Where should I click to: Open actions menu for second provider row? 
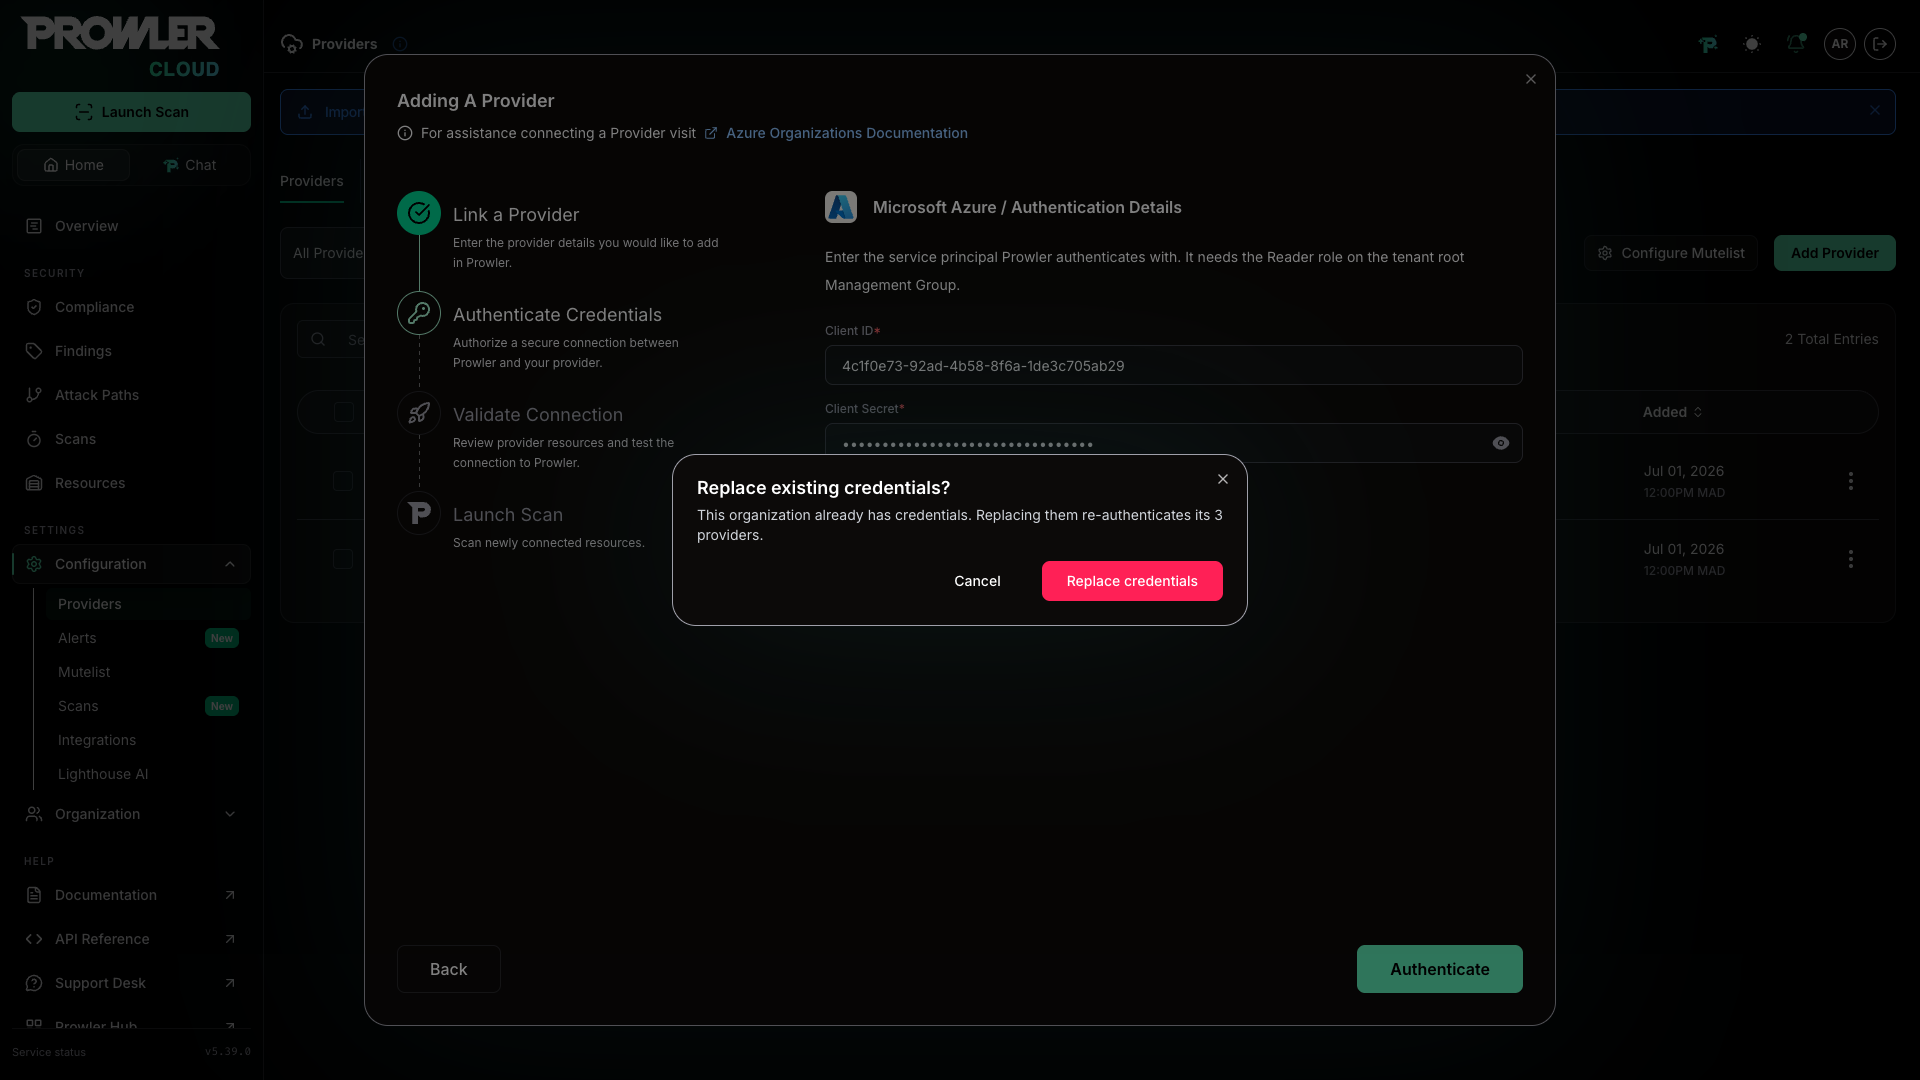[x=1851, y=559]
